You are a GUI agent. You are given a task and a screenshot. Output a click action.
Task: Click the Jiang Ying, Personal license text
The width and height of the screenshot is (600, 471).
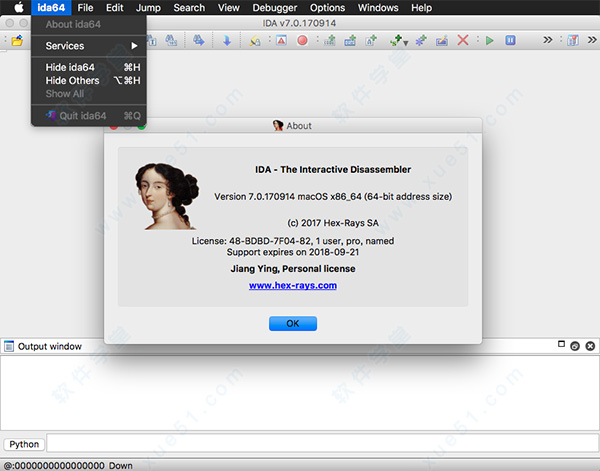[293, 269]
